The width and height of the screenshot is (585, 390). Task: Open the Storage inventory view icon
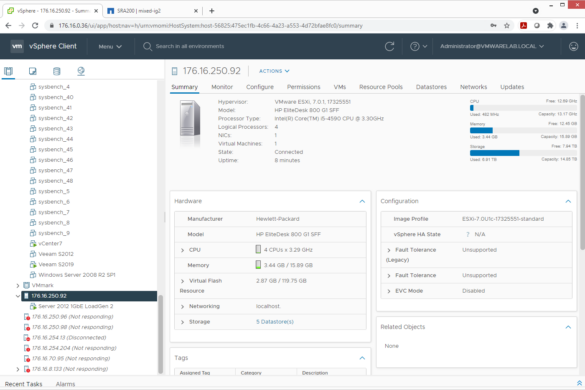[x=56, y=71]
